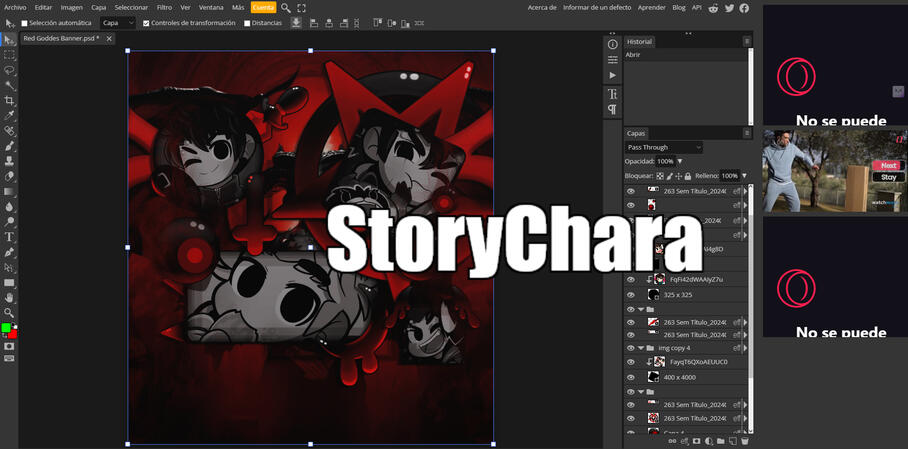Open the Reddit link icon
The height and width of the screenshot is (449, 908).
click(714, 7)
